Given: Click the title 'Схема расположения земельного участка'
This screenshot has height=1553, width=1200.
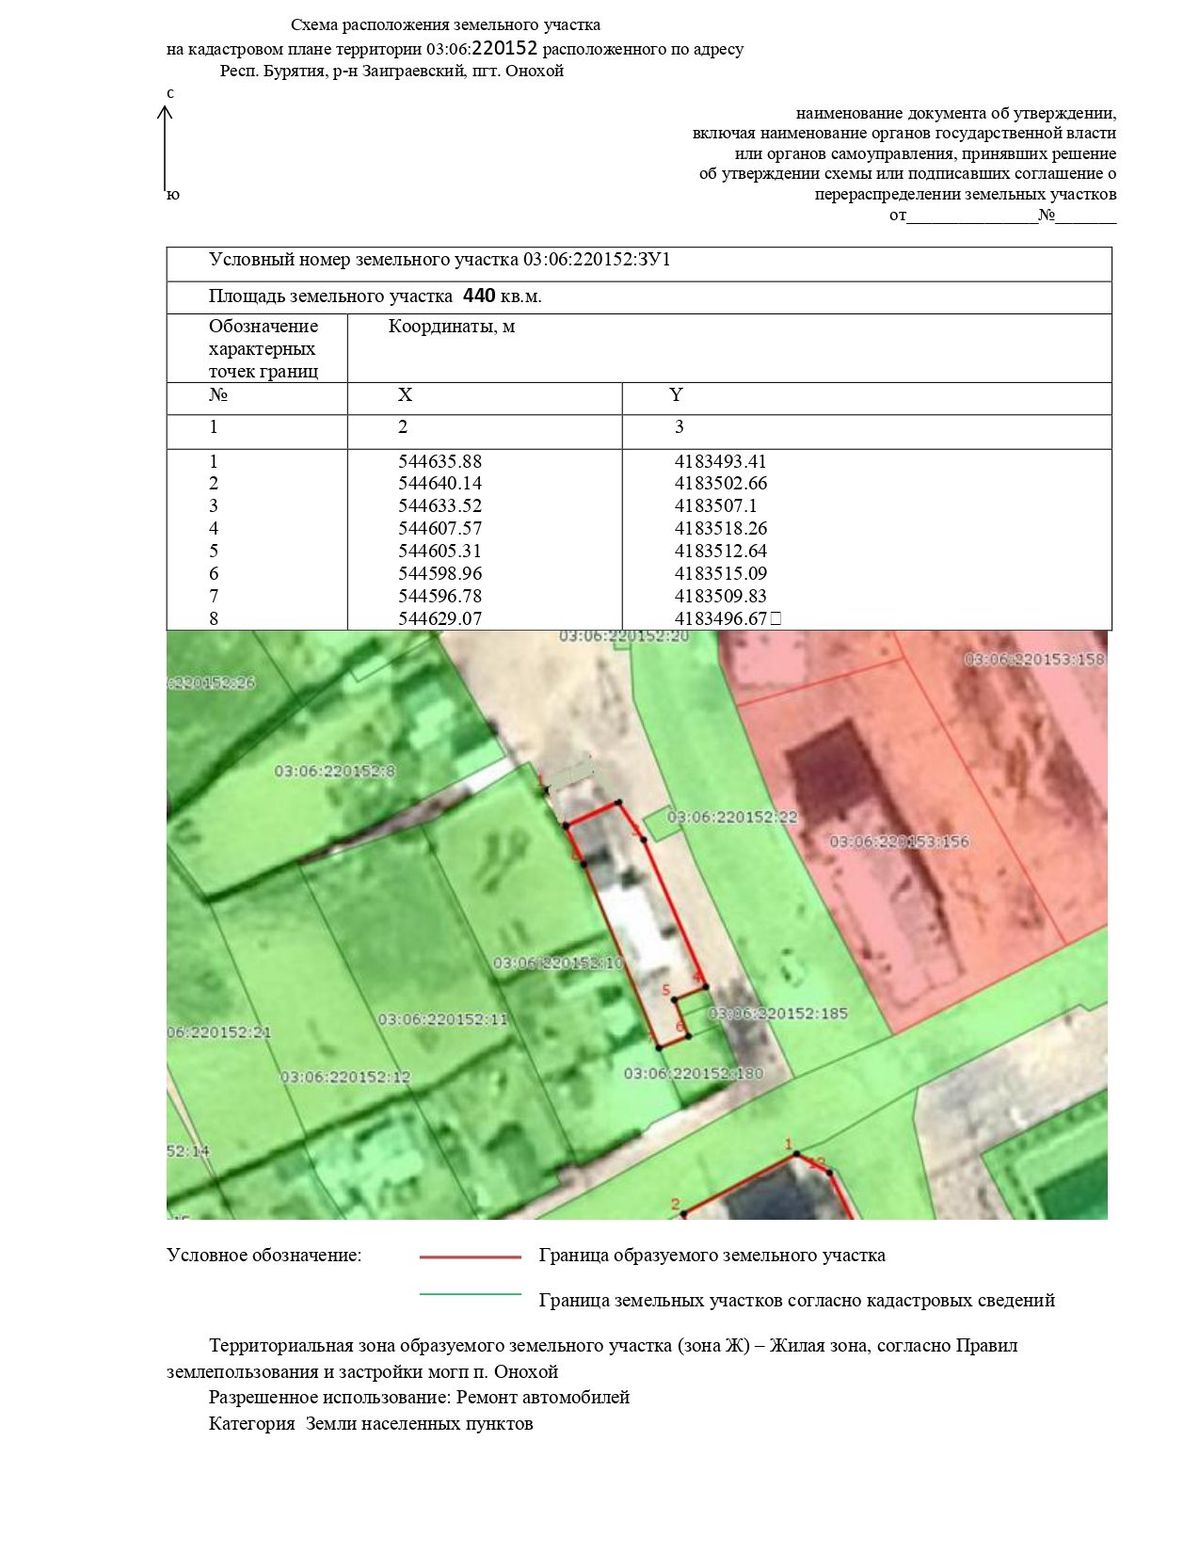Looking at the screenshot, I should point(445,25).
